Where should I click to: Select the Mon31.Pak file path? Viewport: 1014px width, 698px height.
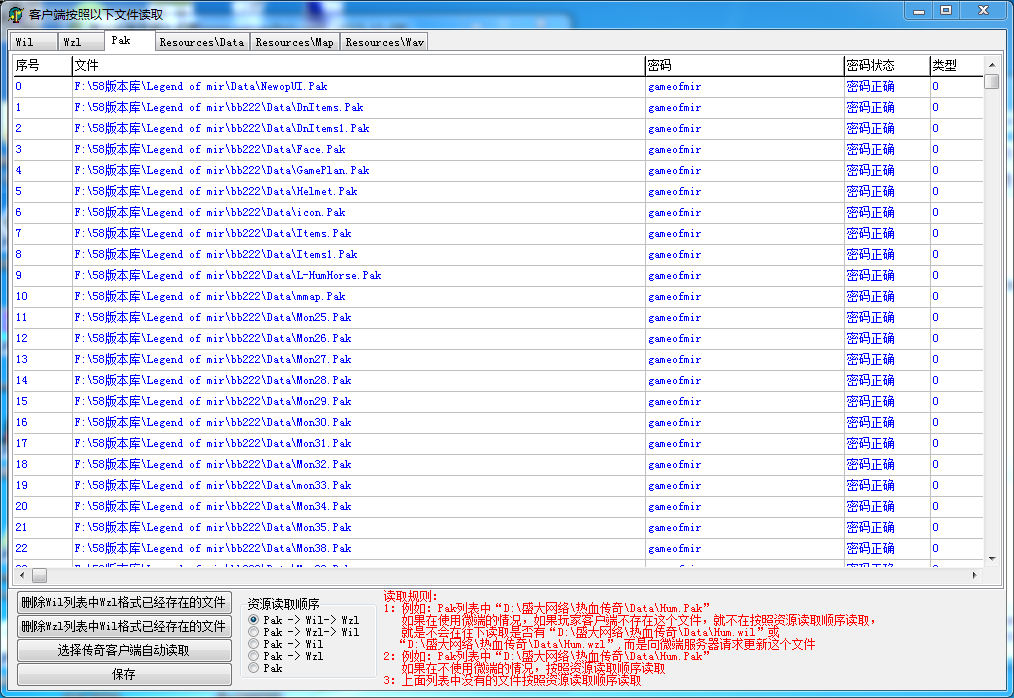point(213,444)
